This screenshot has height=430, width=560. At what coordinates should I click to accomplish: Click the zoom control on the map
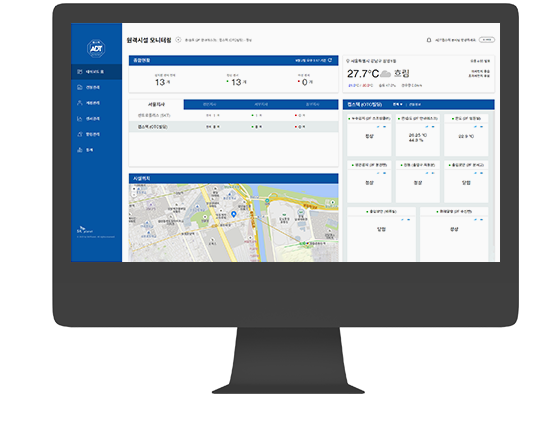pos(134,192)
